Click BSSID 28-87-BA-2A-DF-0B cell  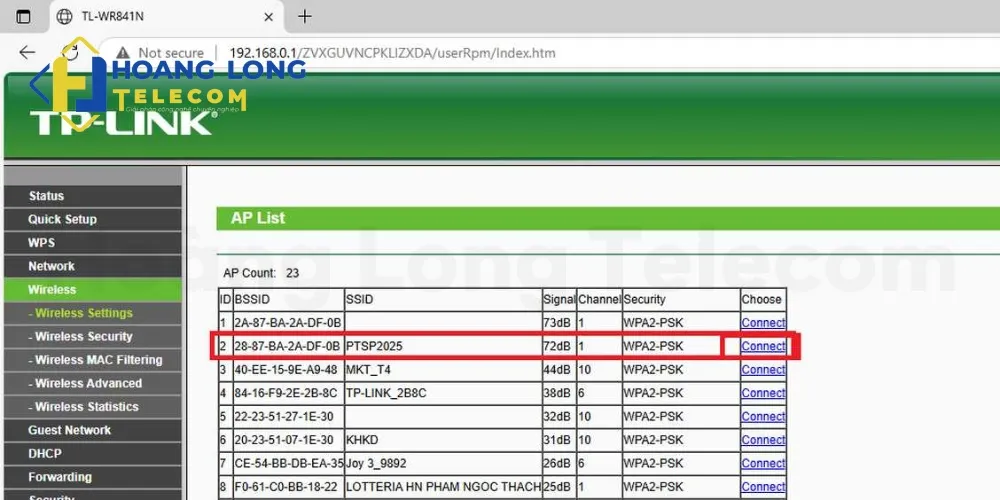[x=288, y=346]
